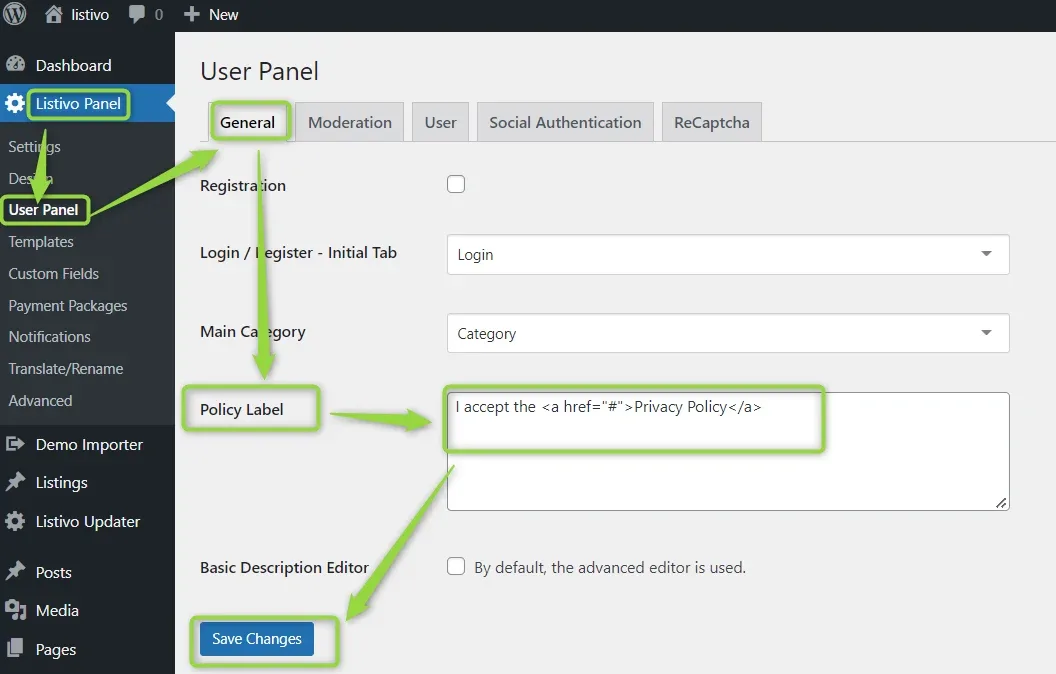Click the Posts pushpin icon

pos(15,572)
